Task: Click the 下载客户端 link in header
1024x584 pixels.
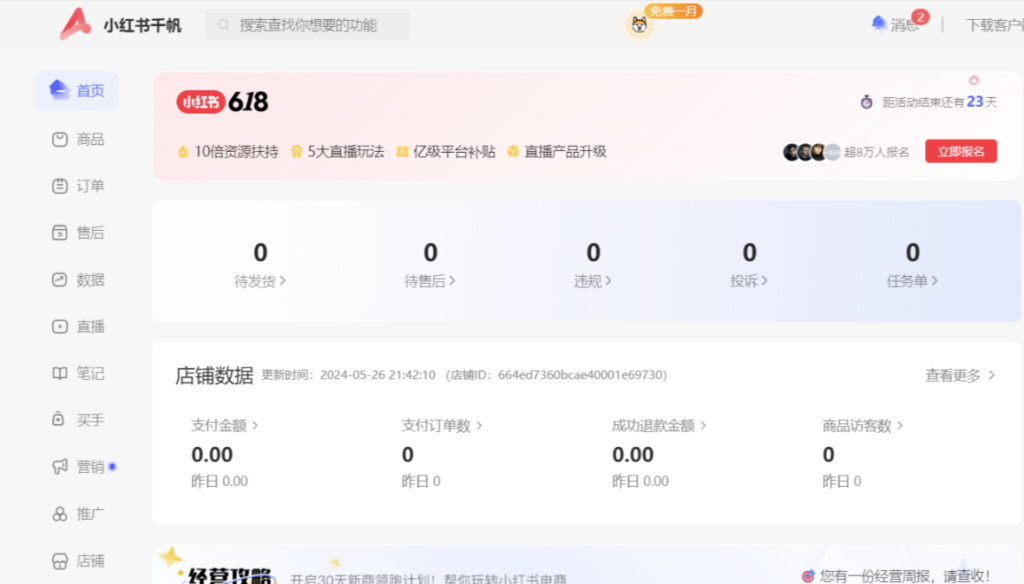Action: point(995,25)
